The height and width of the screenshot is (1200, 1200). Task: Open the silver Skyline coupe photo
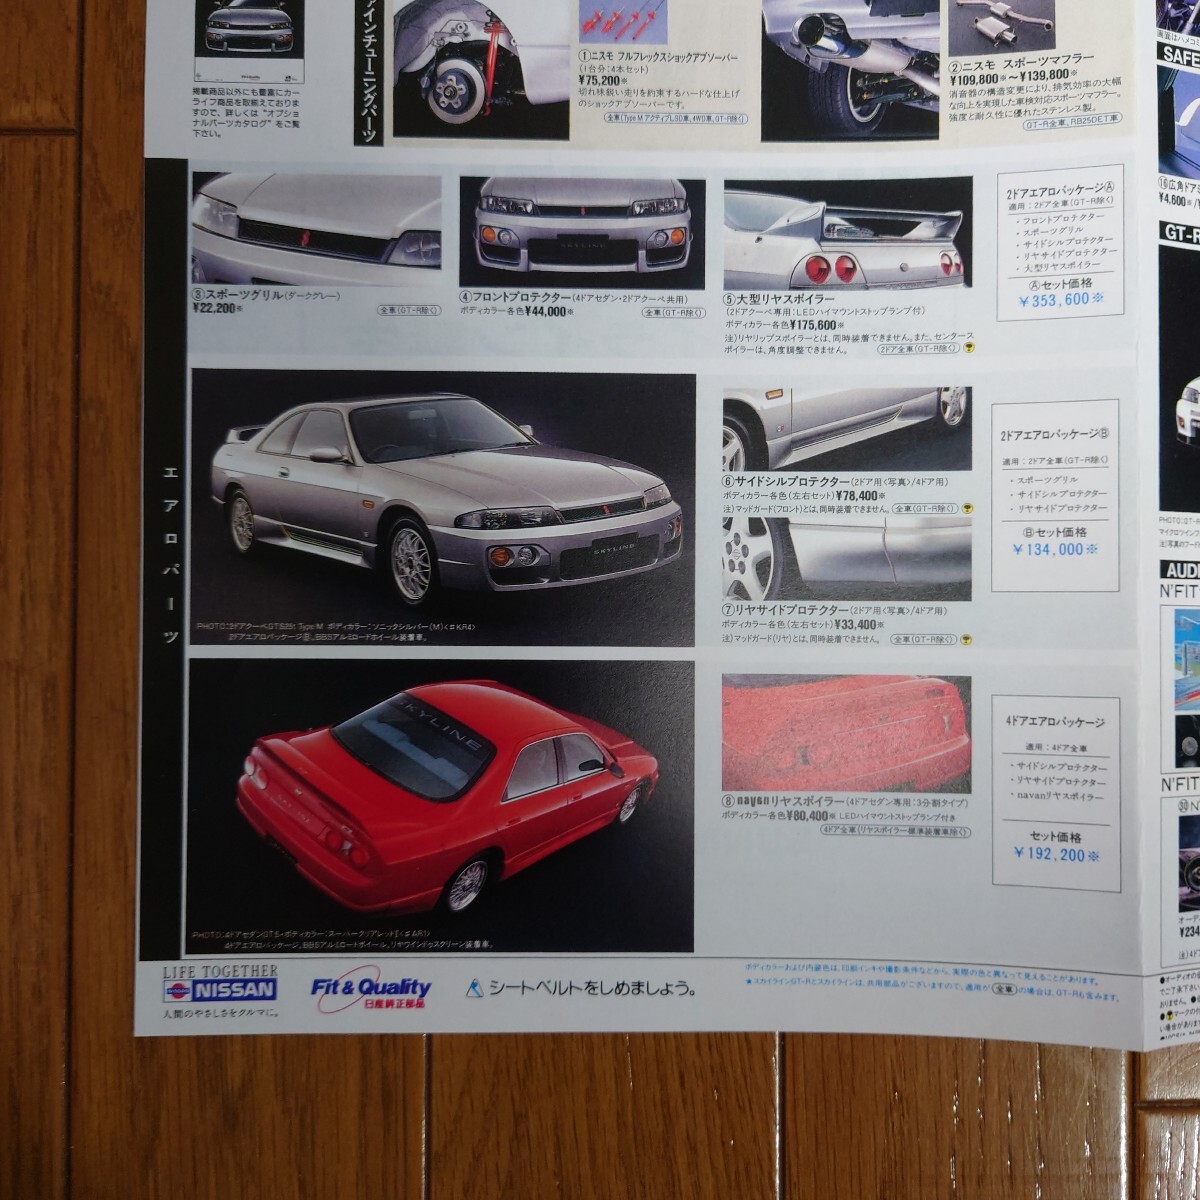coord(443,509)
